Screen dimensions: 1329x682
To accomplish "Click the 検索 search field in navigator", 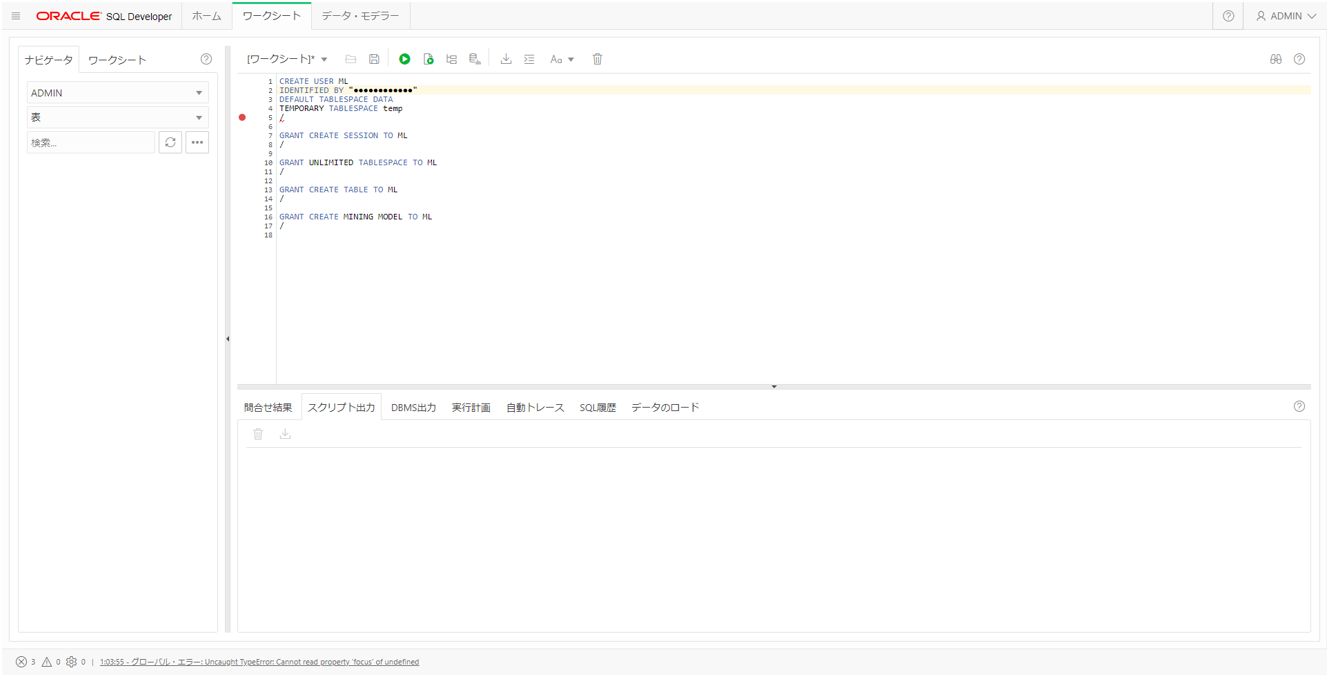I will [90, 142].
